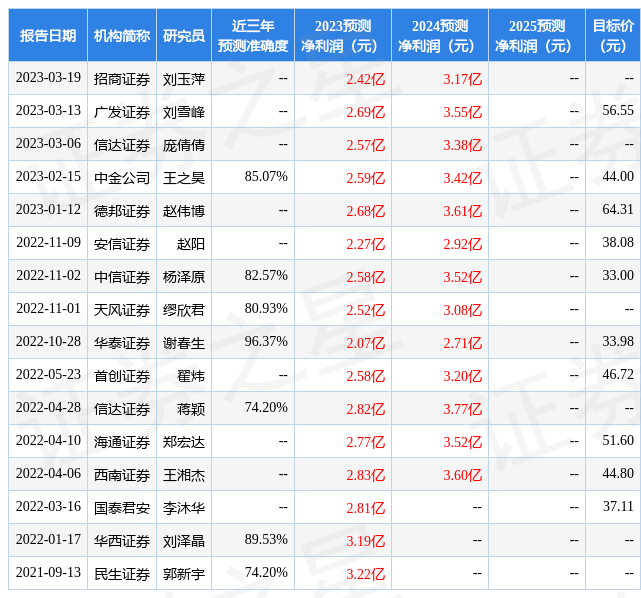Select the date cell 2022-11-09
The height and width of the screenshot is (598, 641).
pyautogui.click(x=48, y=242)
